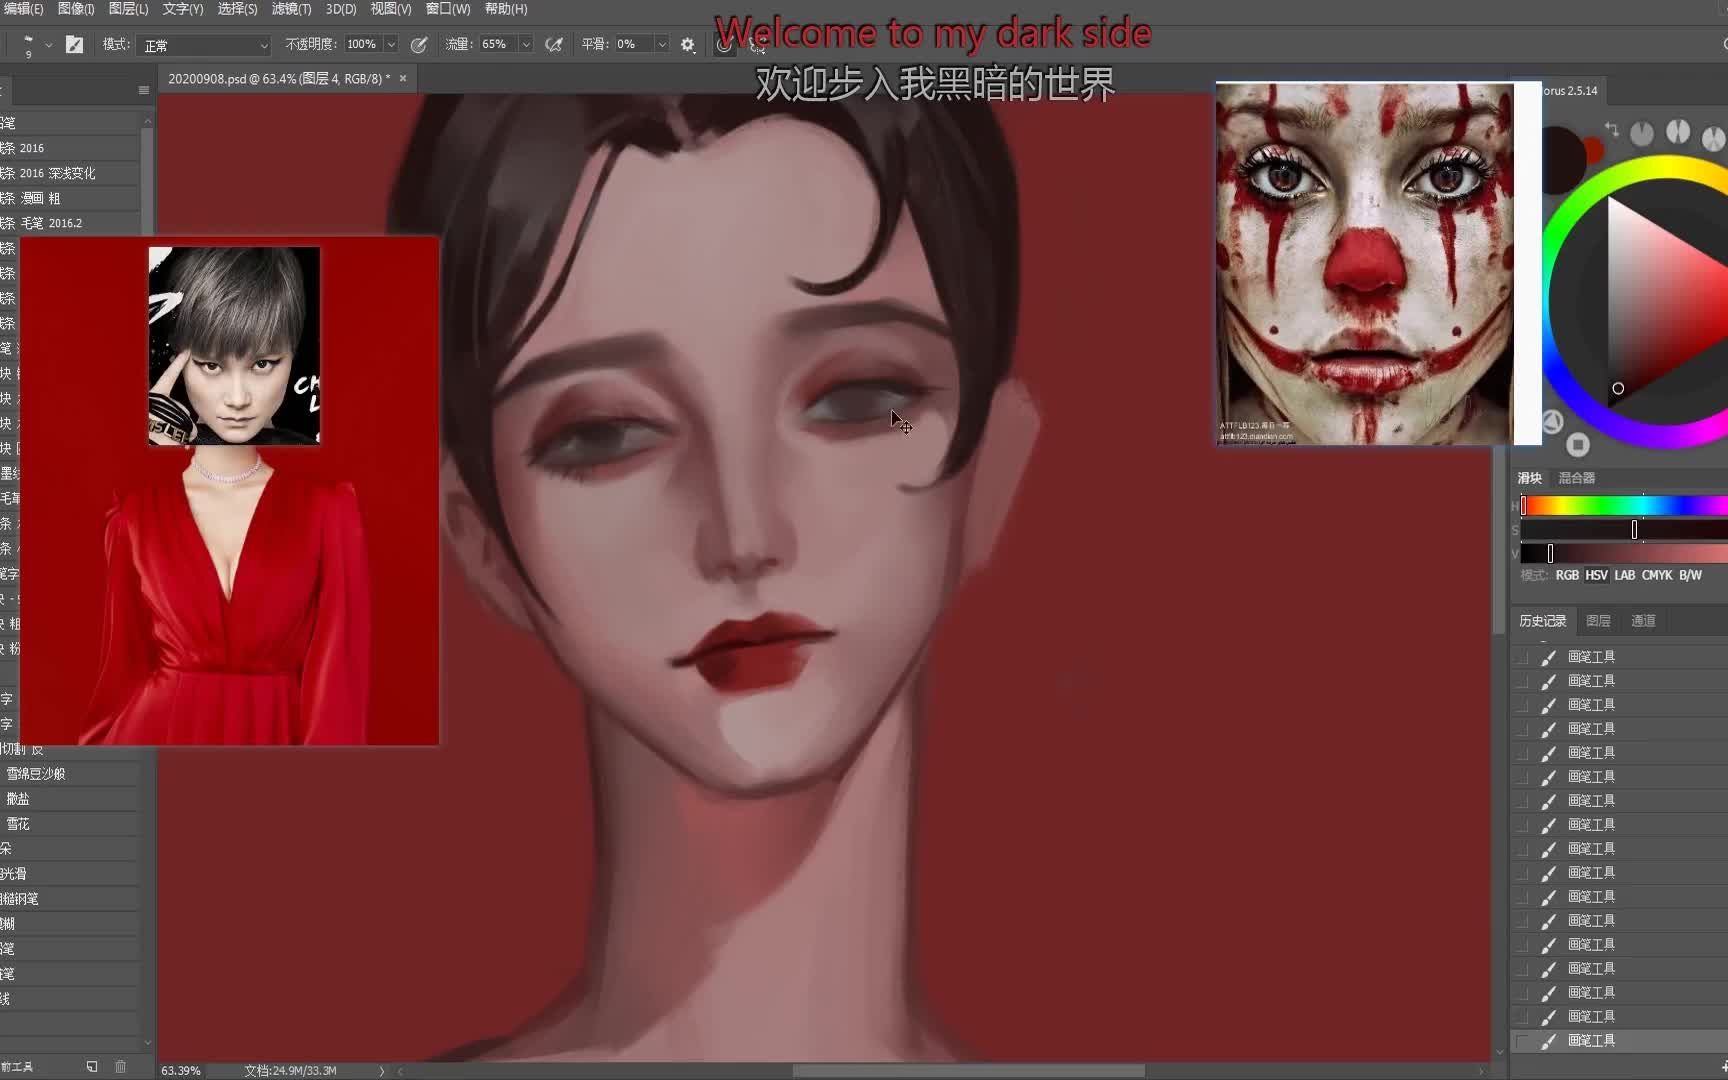Open the brush preset picker arrow

48,45
